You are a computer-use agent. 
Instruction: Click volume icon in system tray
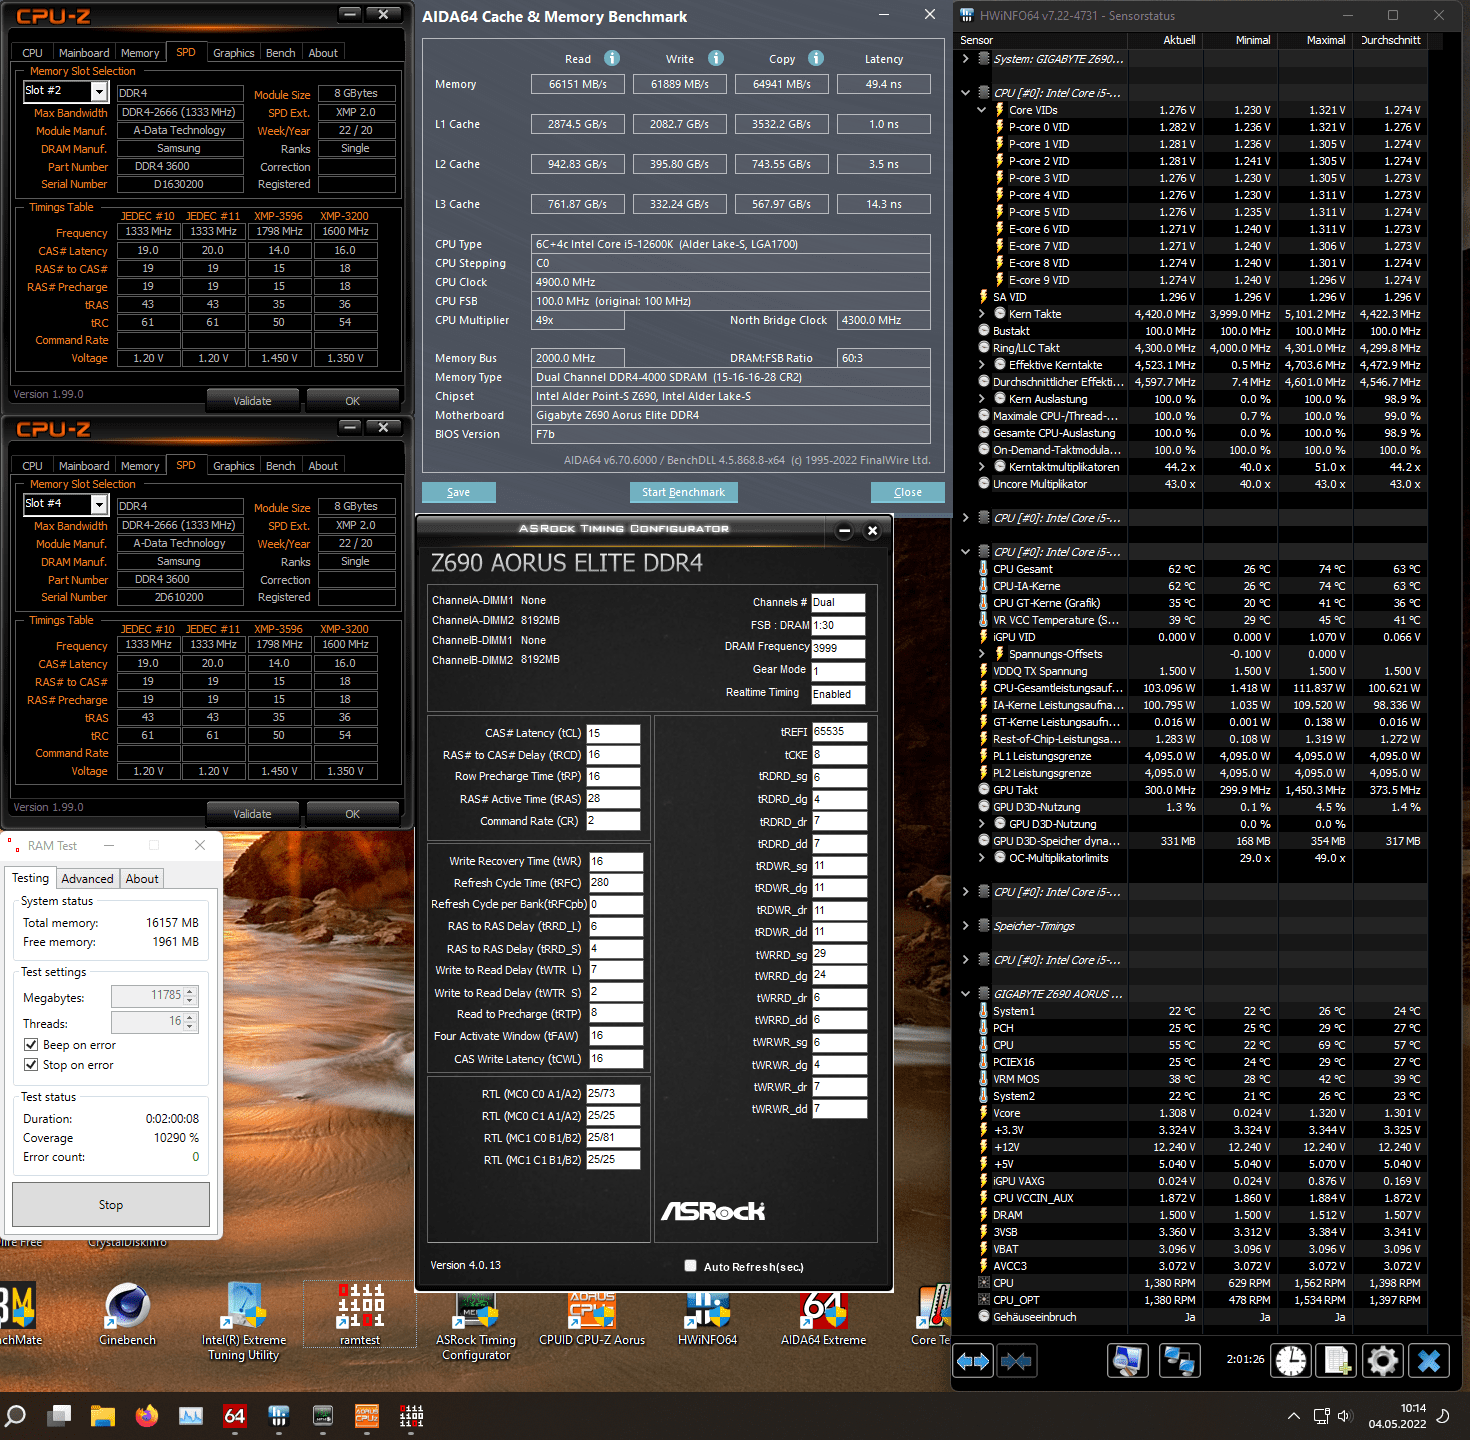coord(1345,1416)
